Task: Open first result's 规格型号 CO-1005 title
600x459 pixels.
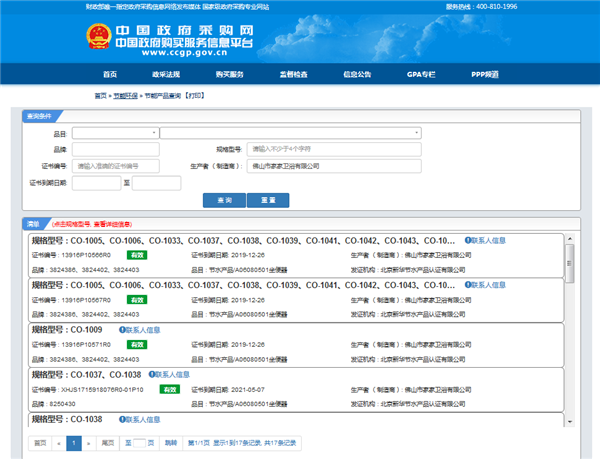Action: 243,241
